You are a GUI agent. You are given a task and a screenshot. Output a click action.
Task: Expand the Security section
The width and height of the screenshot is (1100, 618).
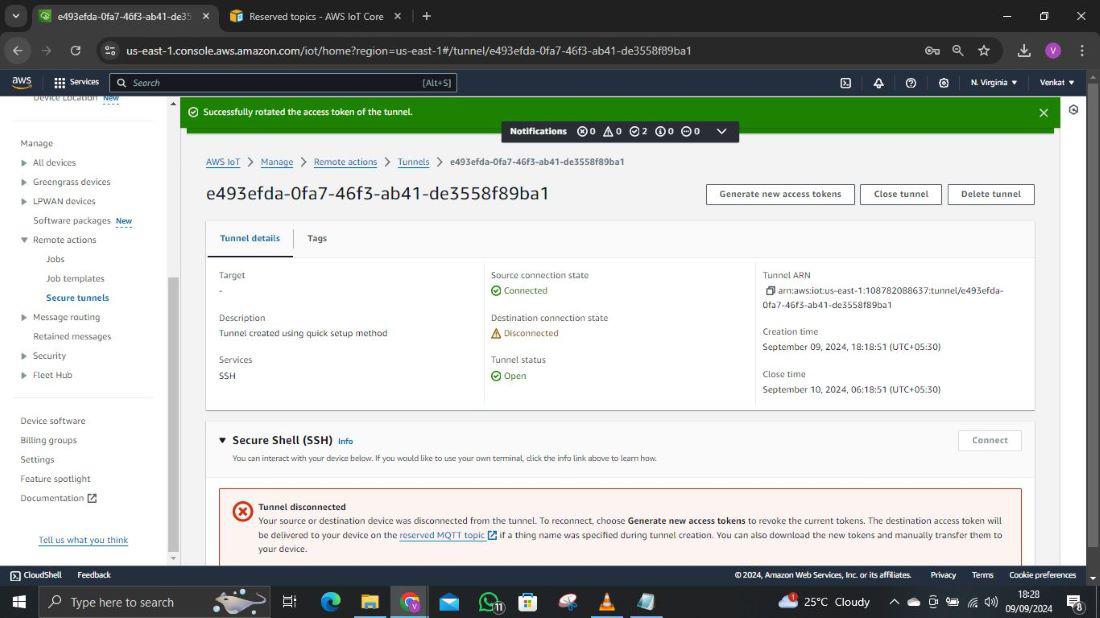pyautogui.click(x=24, y=356)
